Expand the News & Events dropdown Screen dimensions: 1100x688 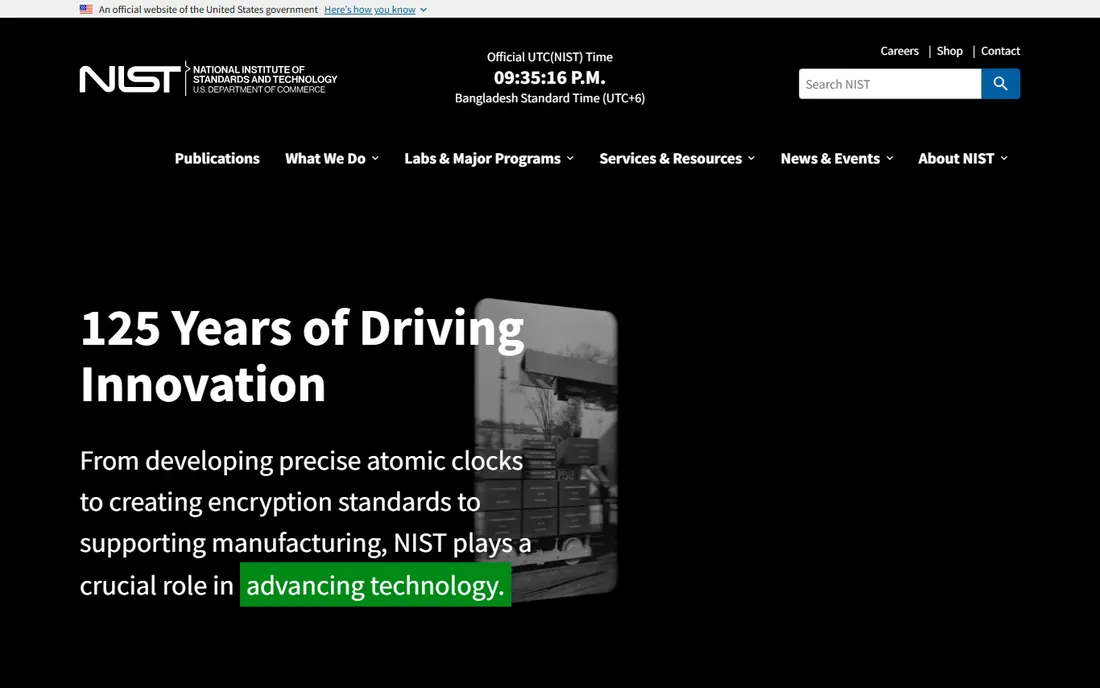(x=837, y=158)
